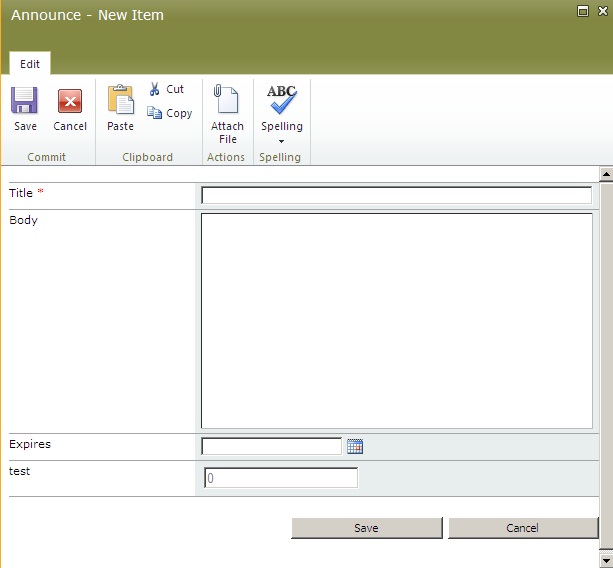Click the Expires date input field
This screenshot has height=568, width=613.
click(x=272, y=446)
